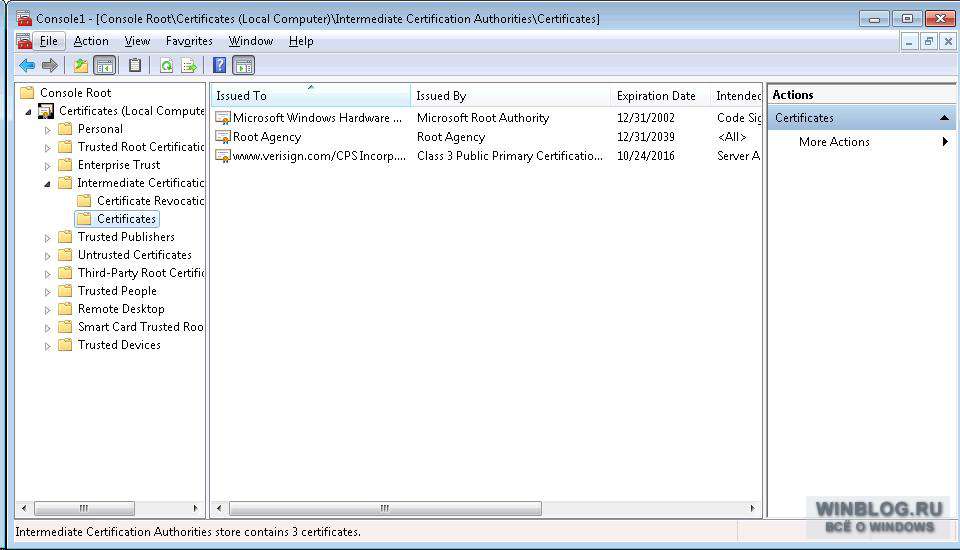The image size is (960, 550).
Task: Restore down the inner MMC child window
Action: click(x=929, y=42)
